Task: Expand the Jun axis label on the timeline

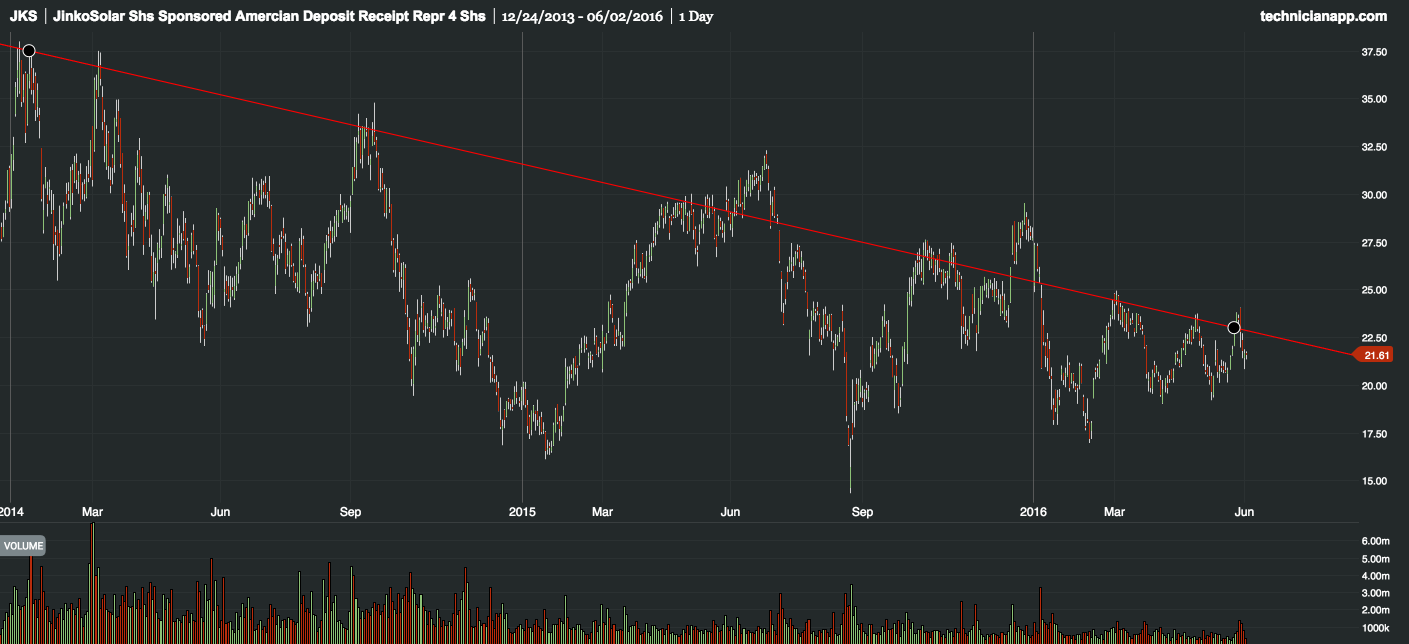Action: click(x=1244, y=511)
